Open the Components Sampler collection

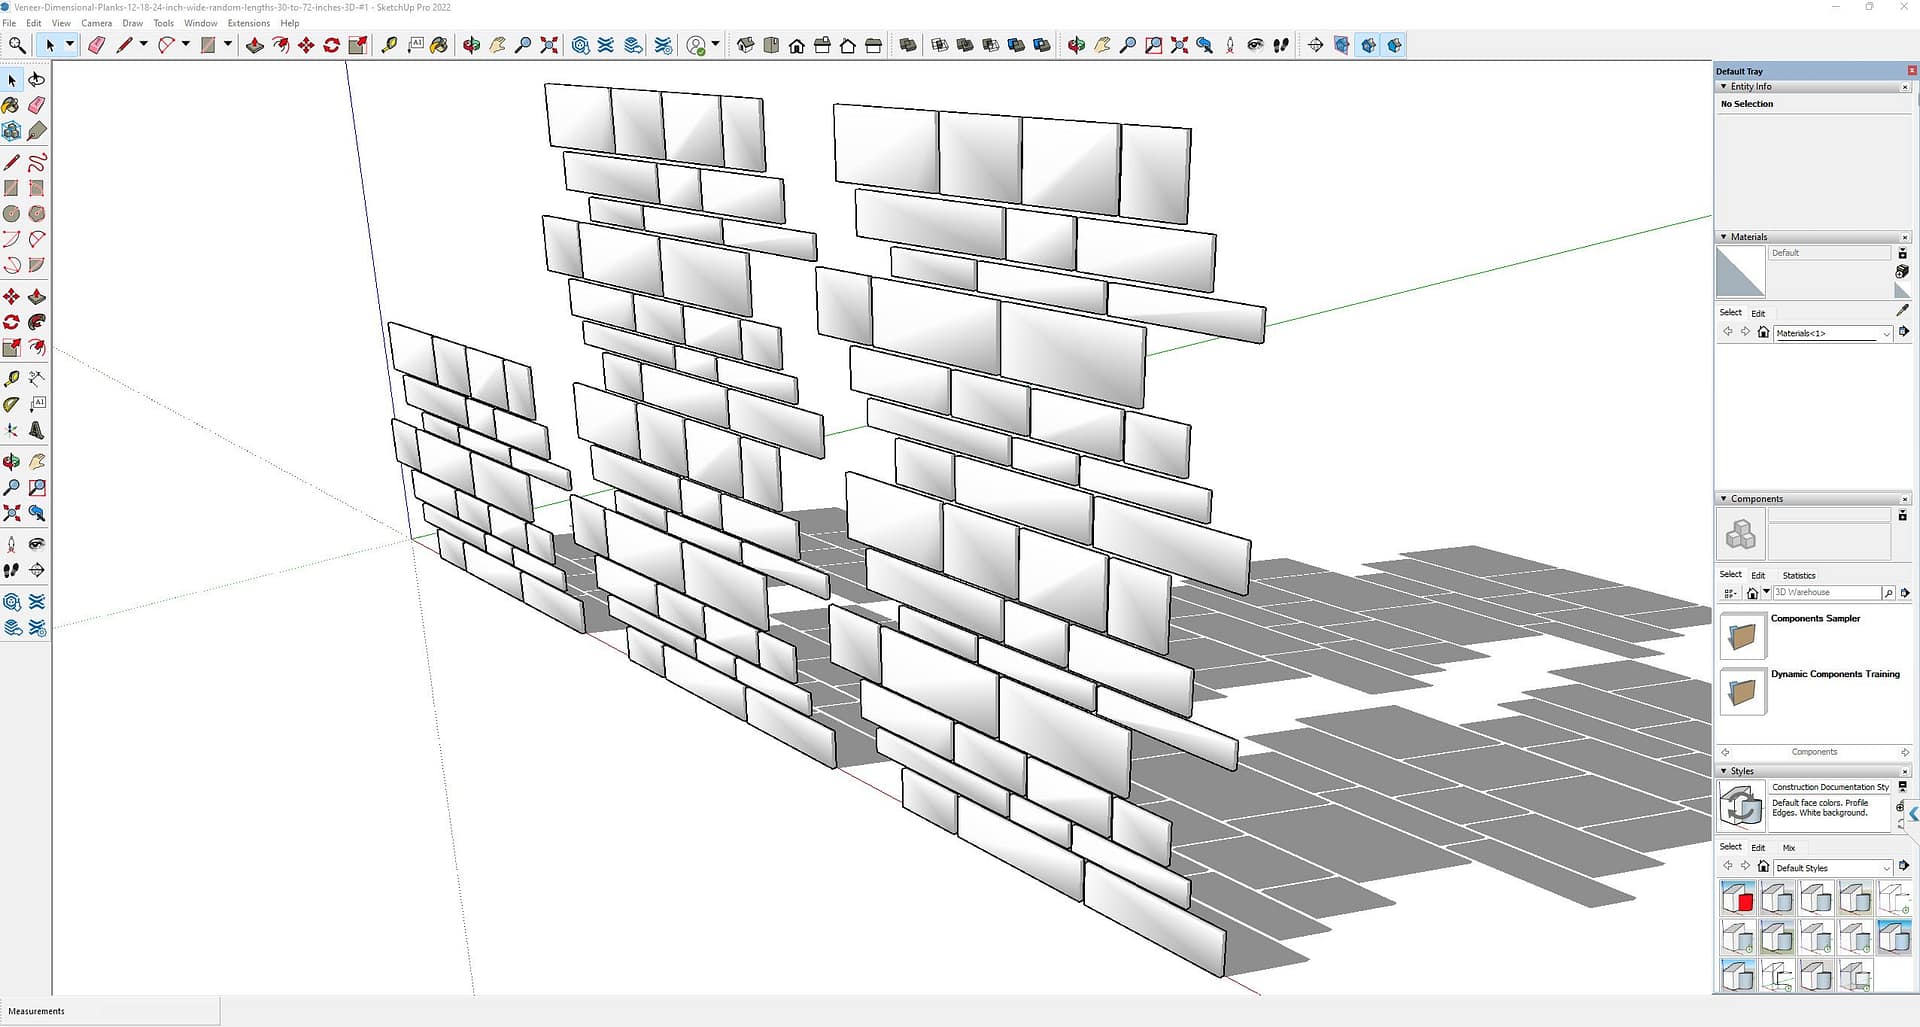click(x=1743, y=636)
